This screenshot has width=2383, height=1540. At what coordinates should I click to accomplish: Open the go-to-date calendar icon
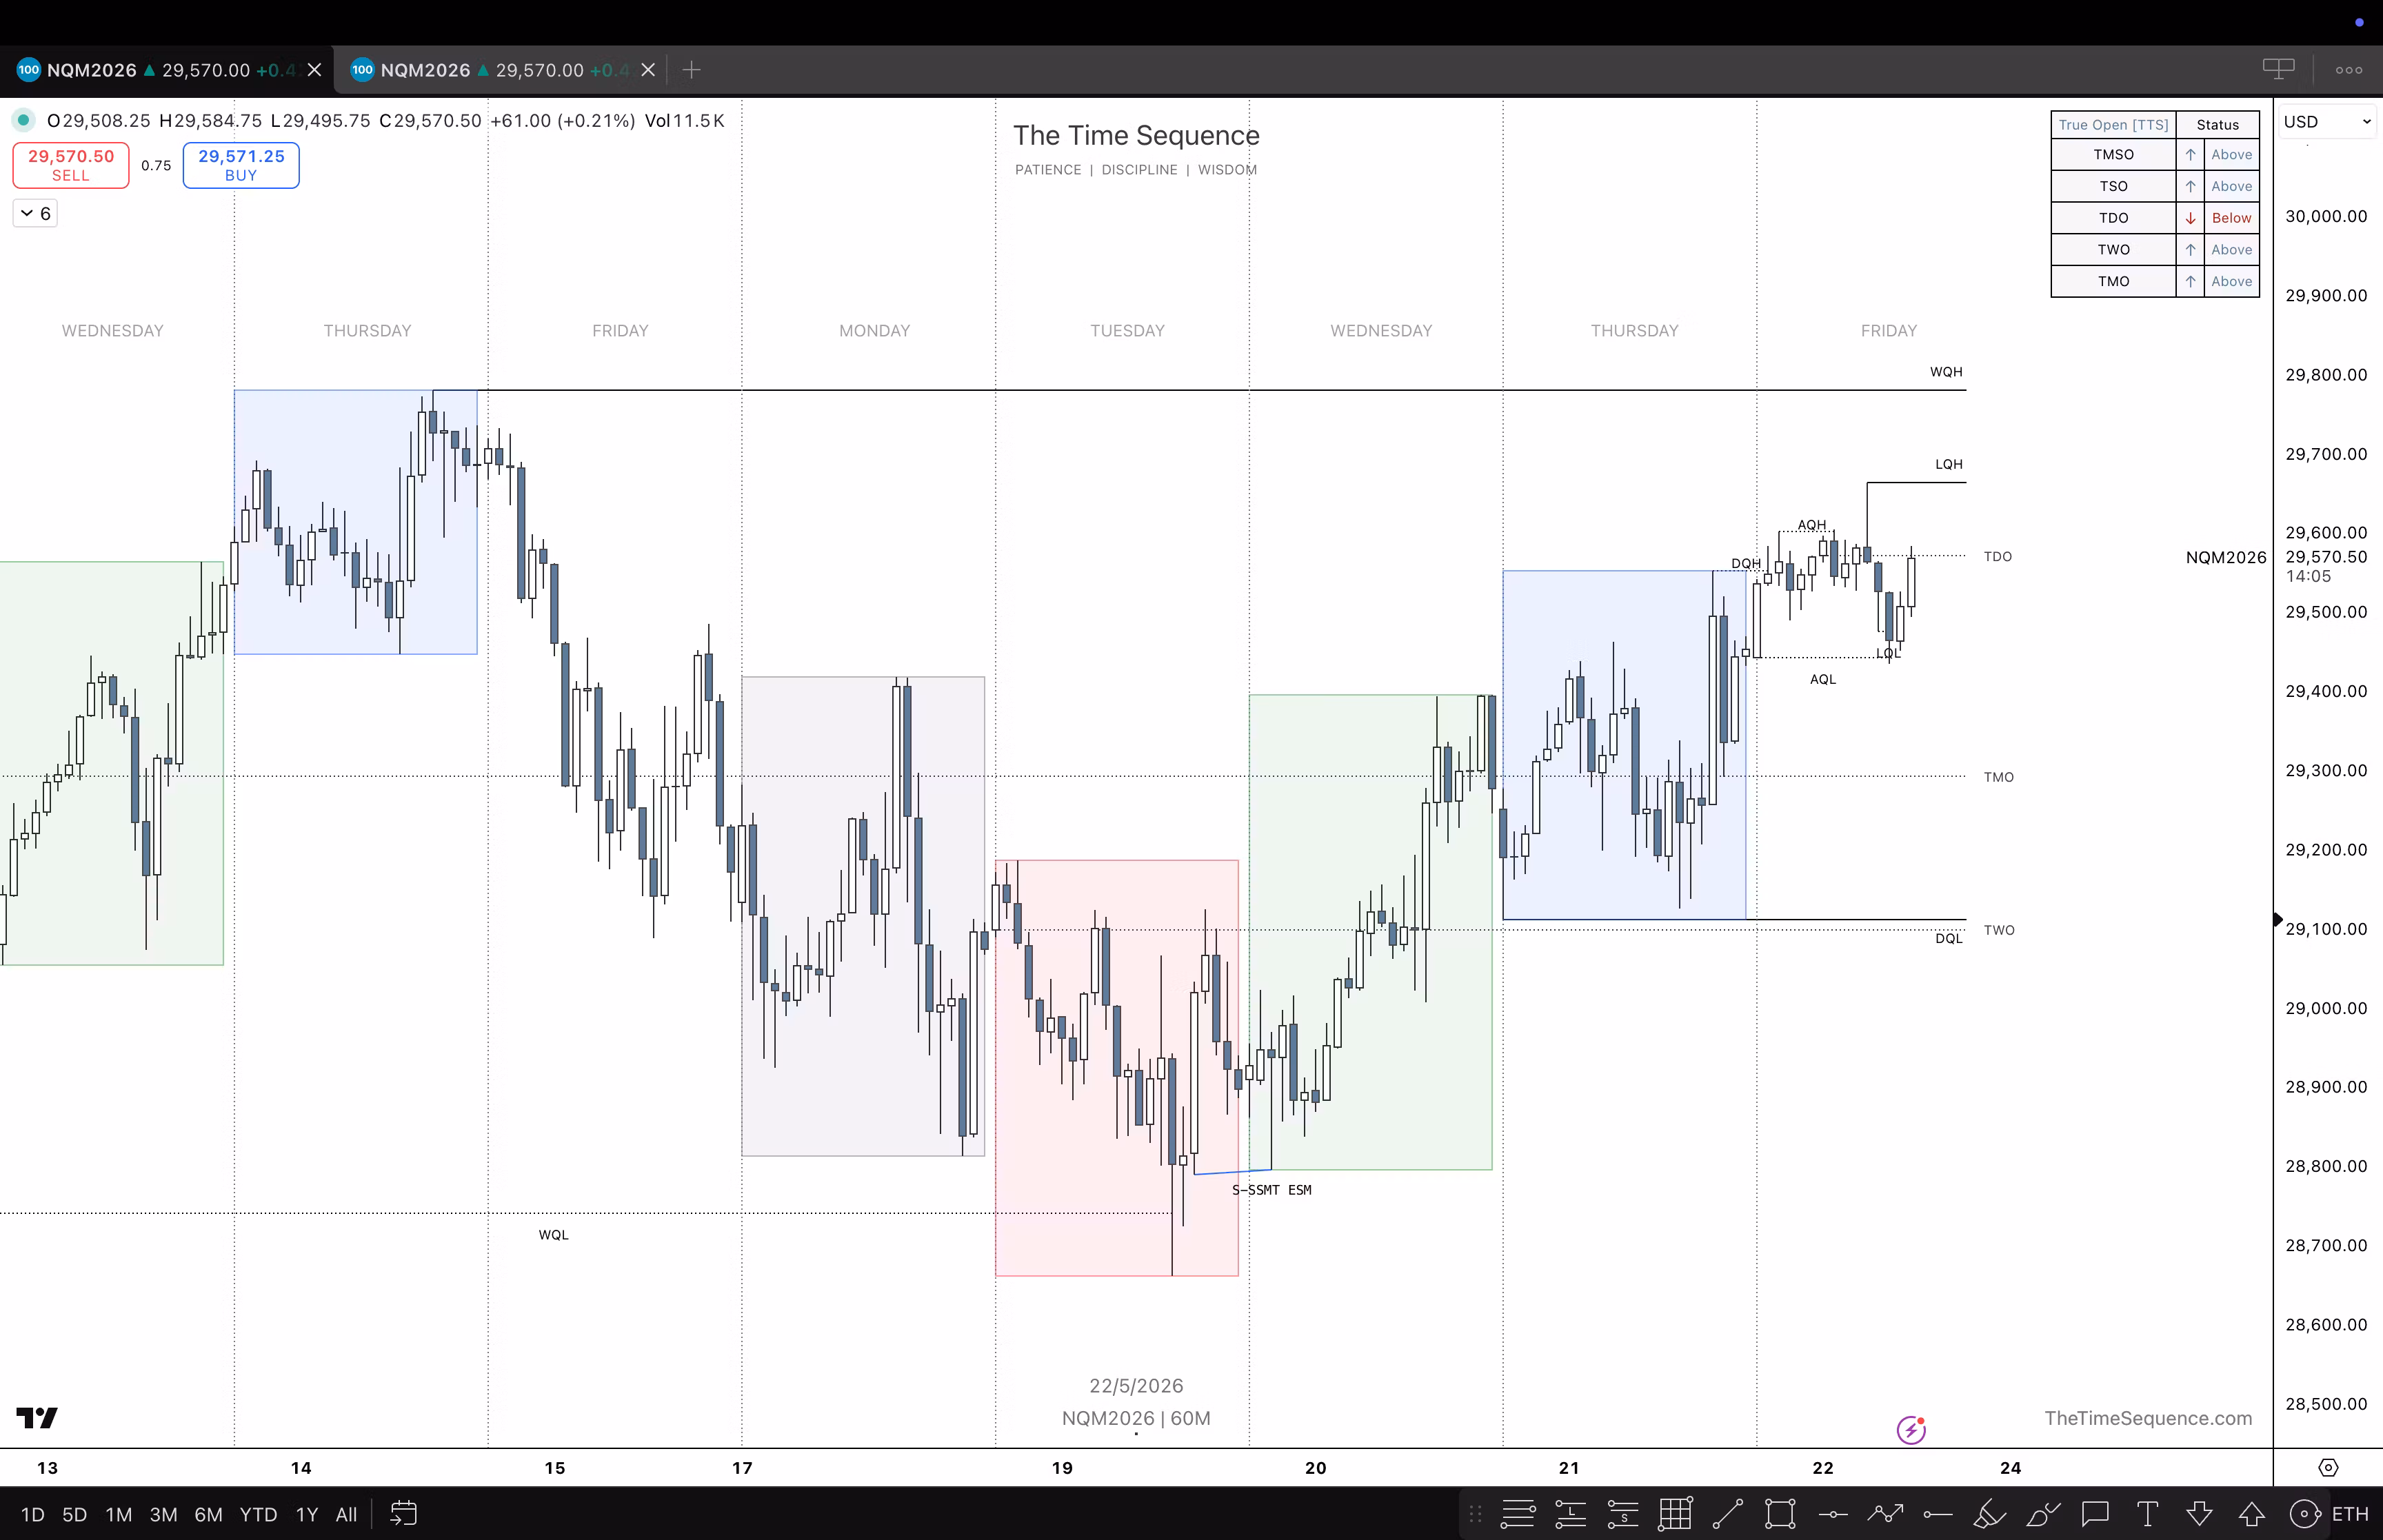pos(403,1514)
